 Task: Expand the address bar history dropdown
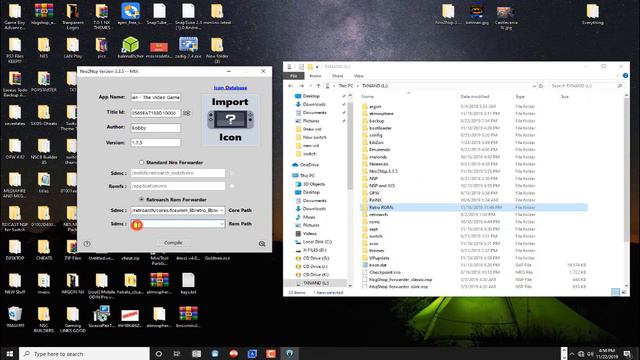point(534,86)
